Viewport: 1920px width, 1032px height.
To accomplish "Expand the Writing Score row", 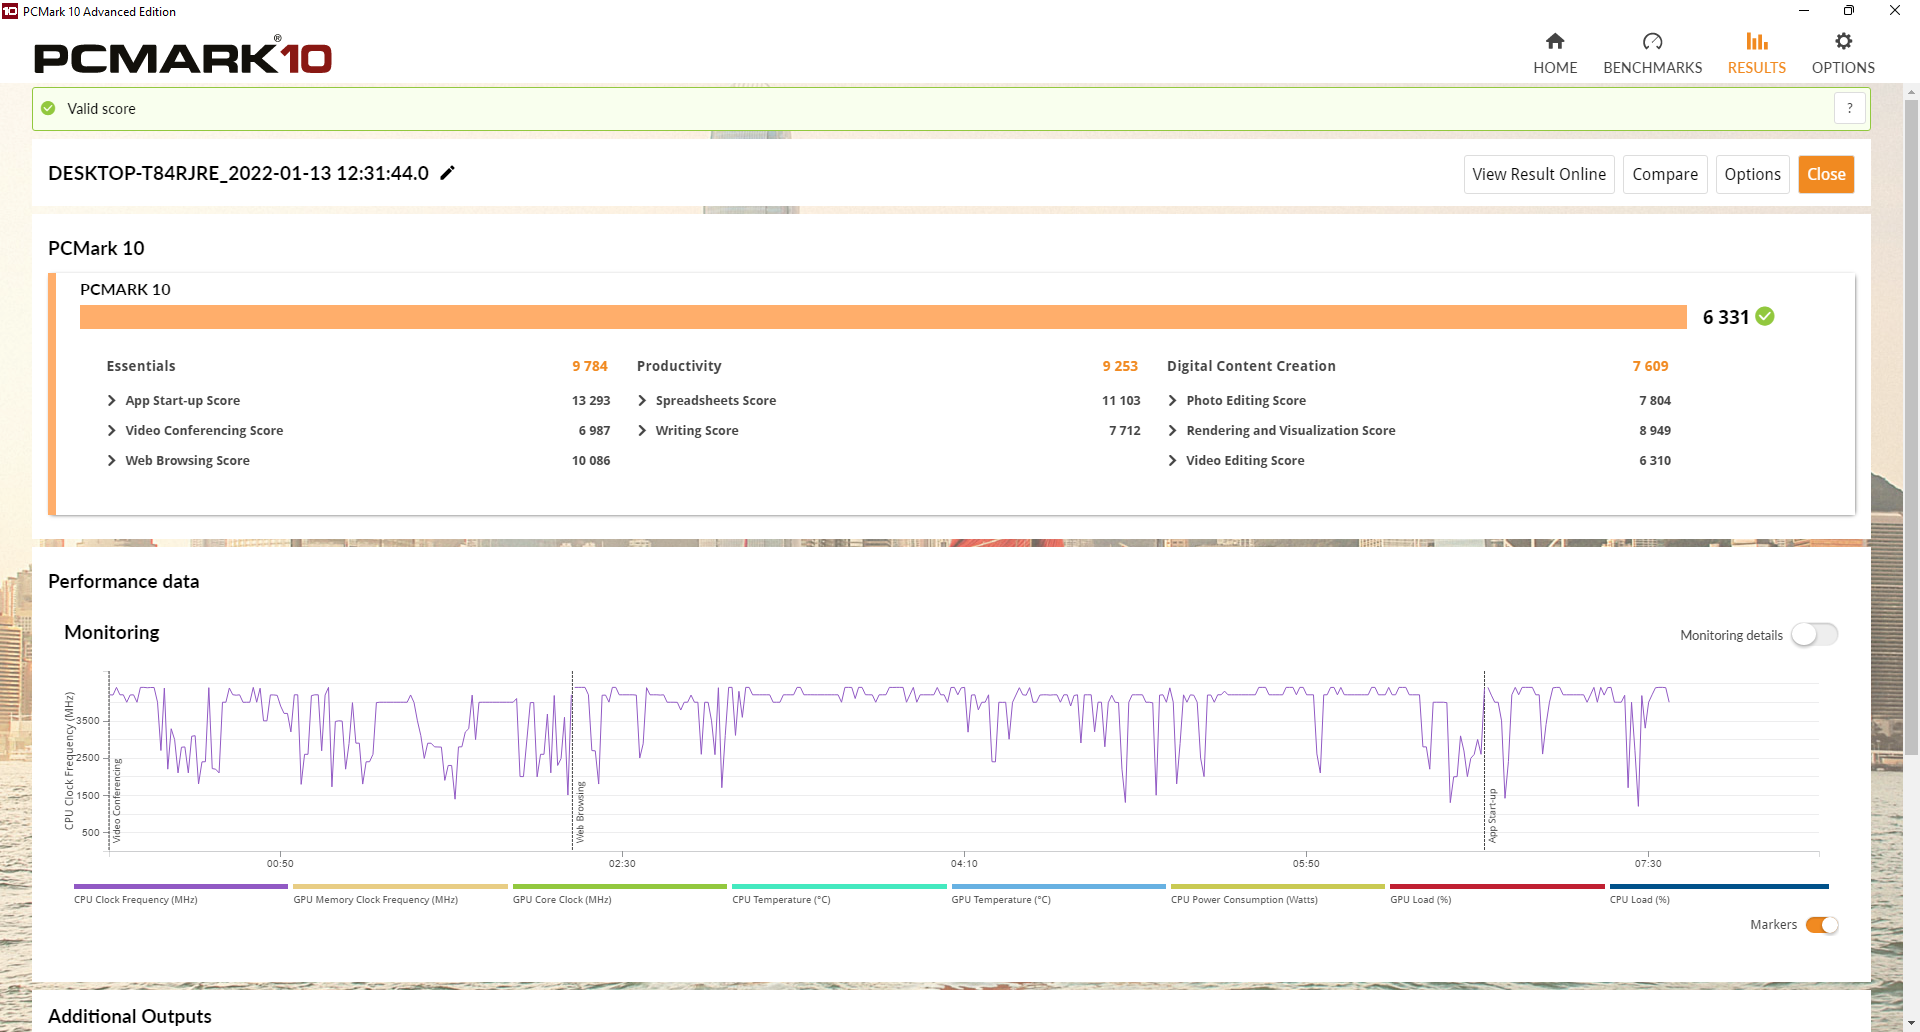I will click(642, 430).
